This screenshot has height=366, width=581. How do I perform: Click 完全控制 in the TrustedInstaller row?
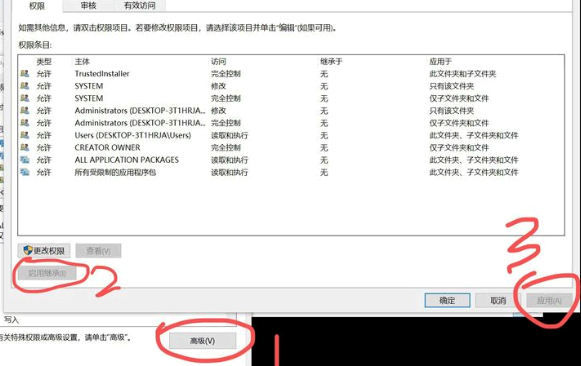pos(226,74)
